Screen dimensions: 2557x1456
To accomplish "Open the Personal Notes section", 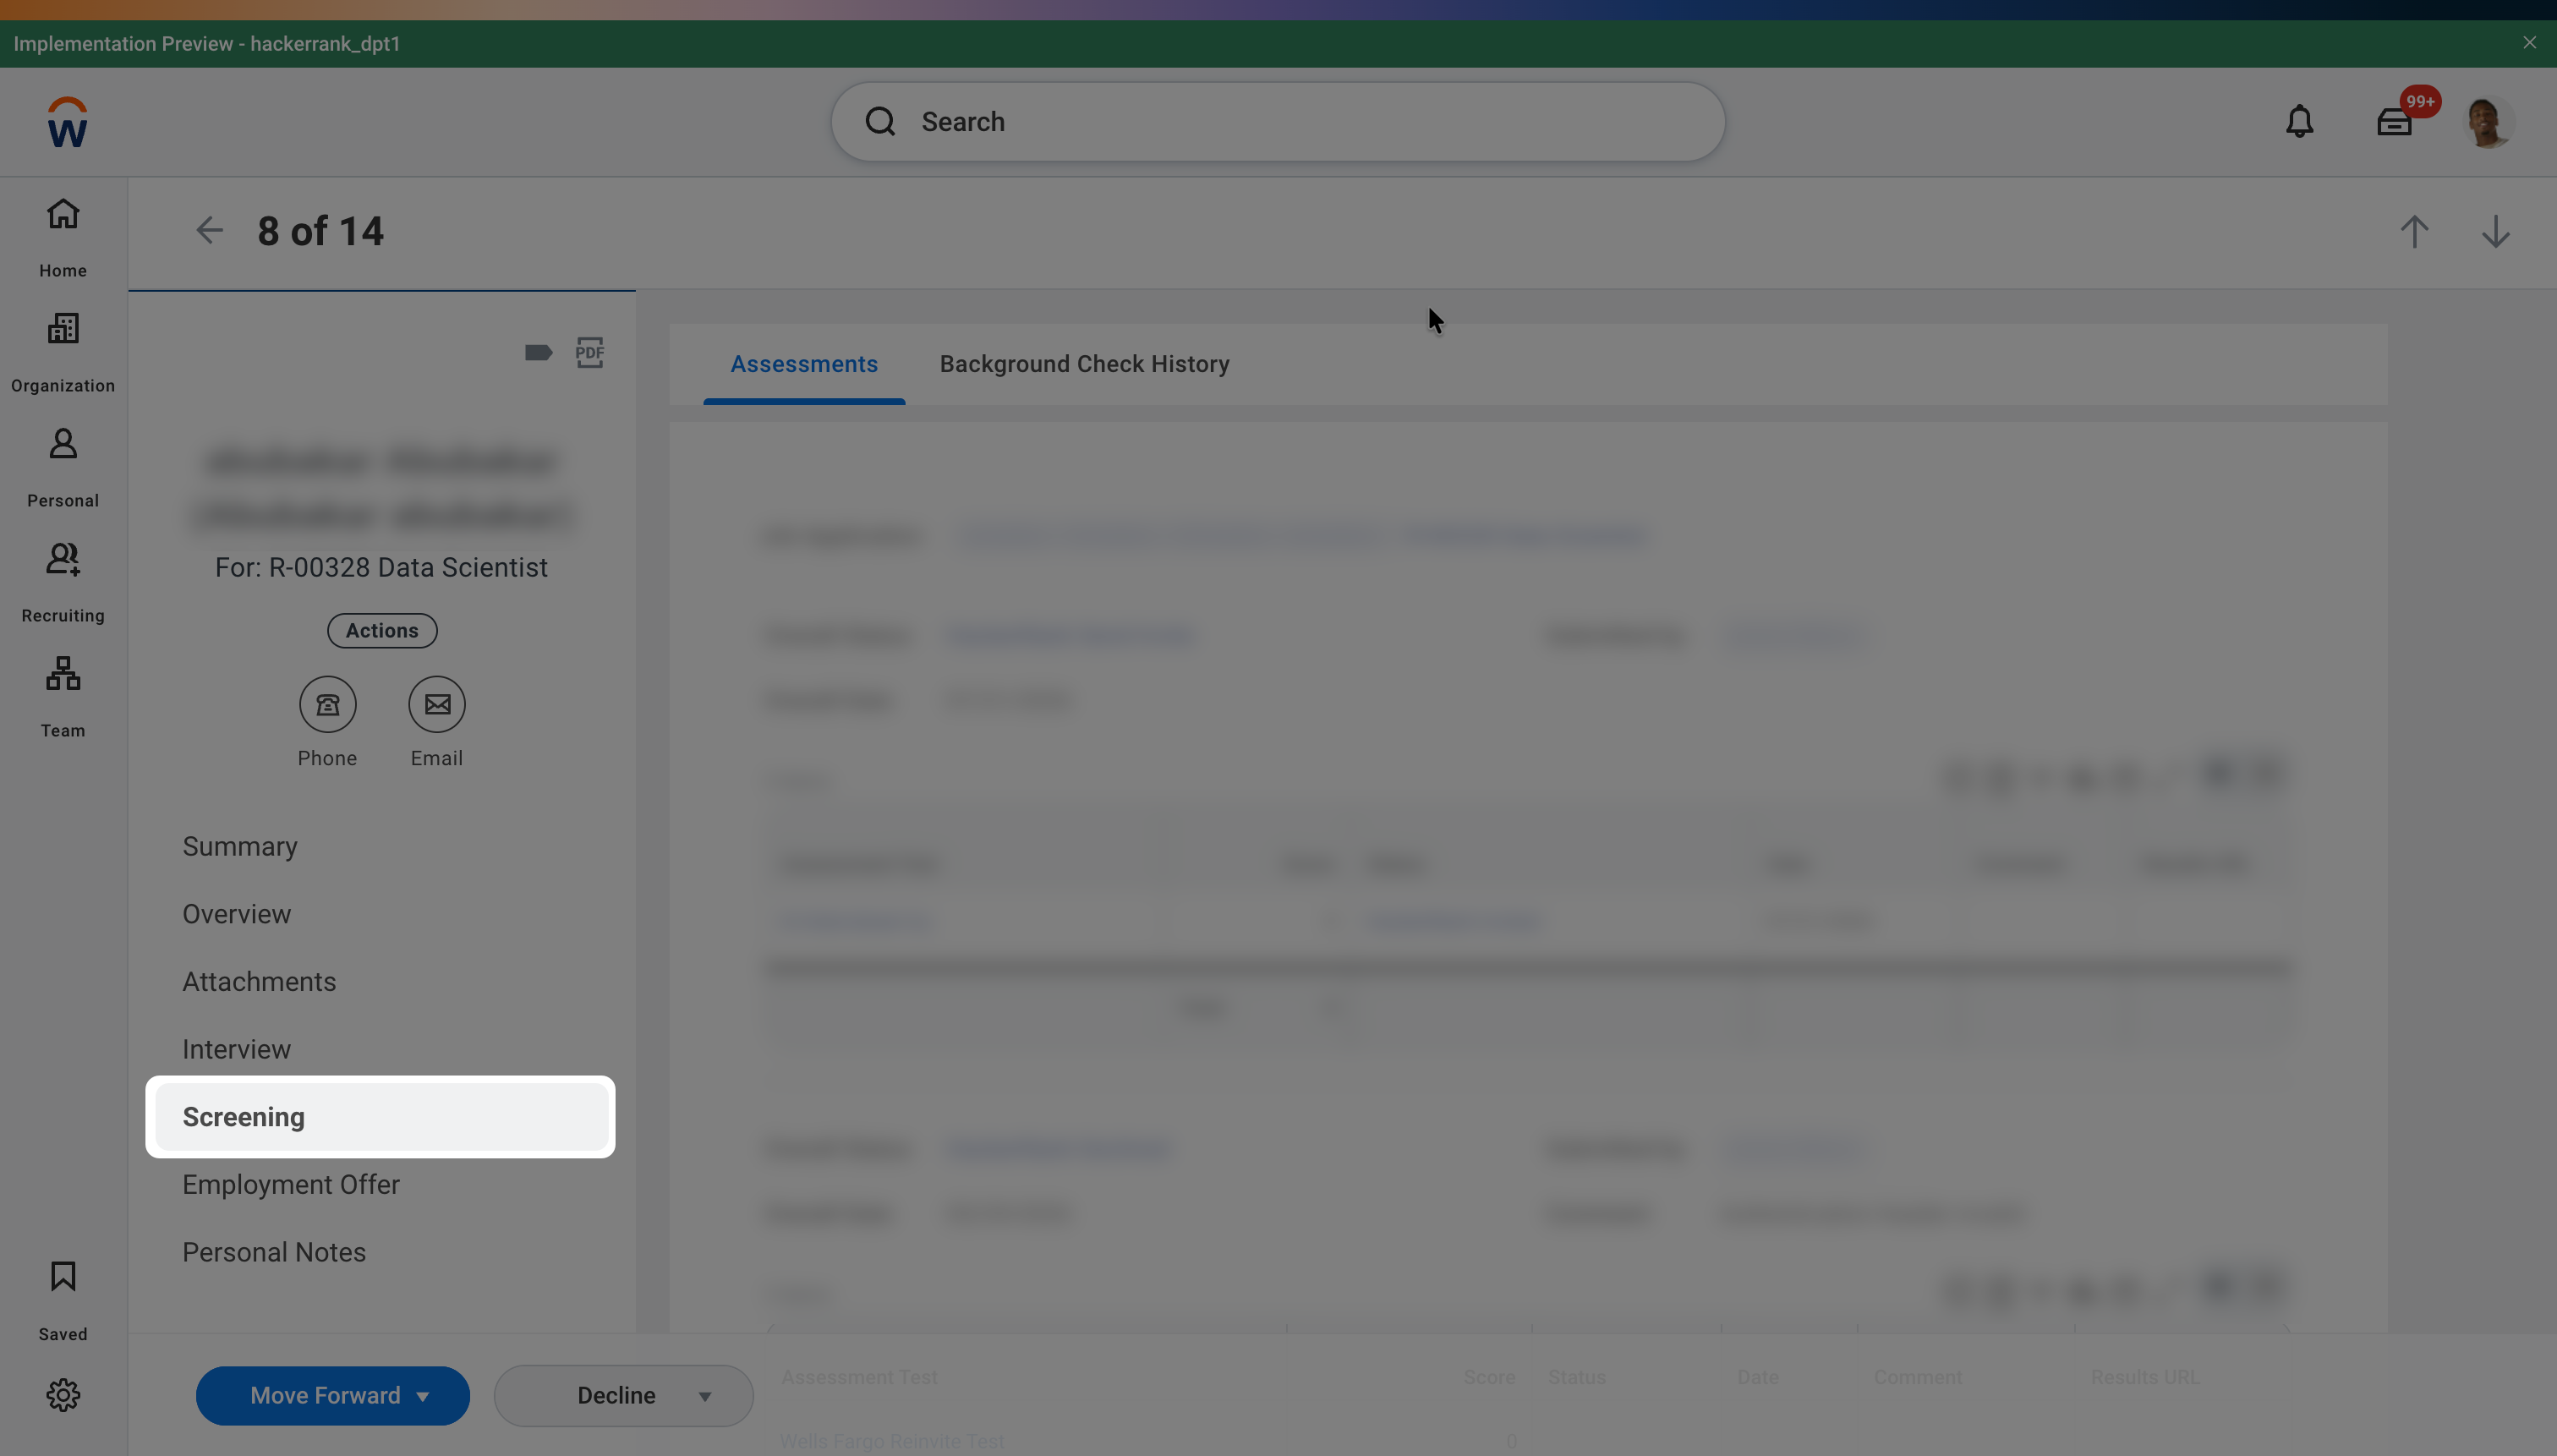I will [x=274, y=1252].
